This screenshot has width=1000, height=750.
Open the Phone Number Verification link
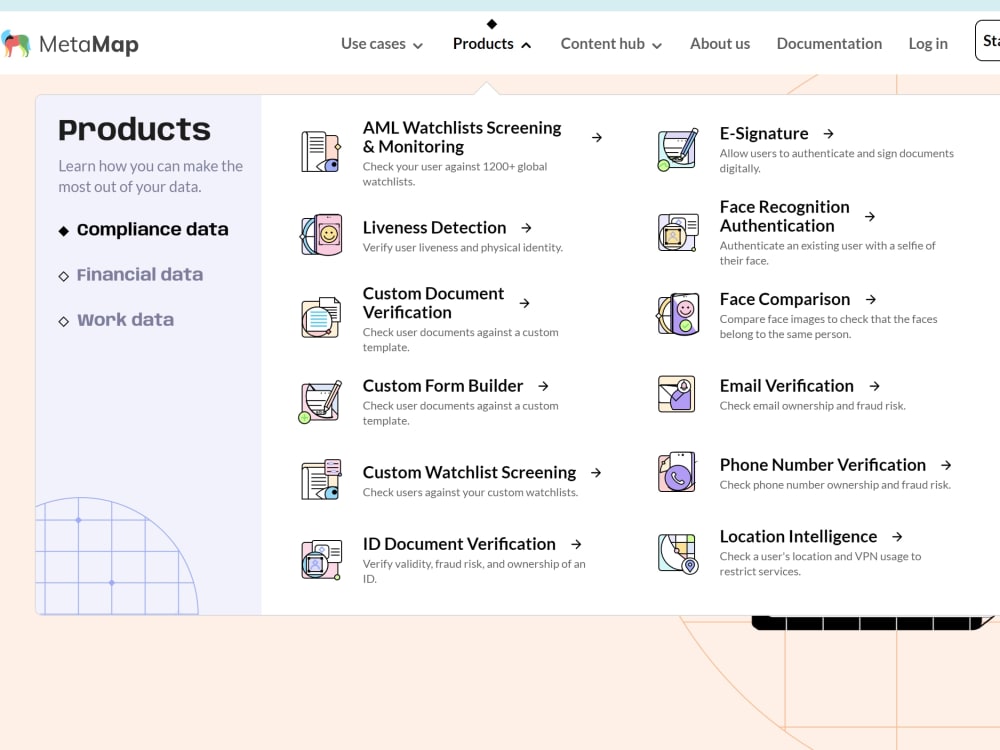point(823,465)
